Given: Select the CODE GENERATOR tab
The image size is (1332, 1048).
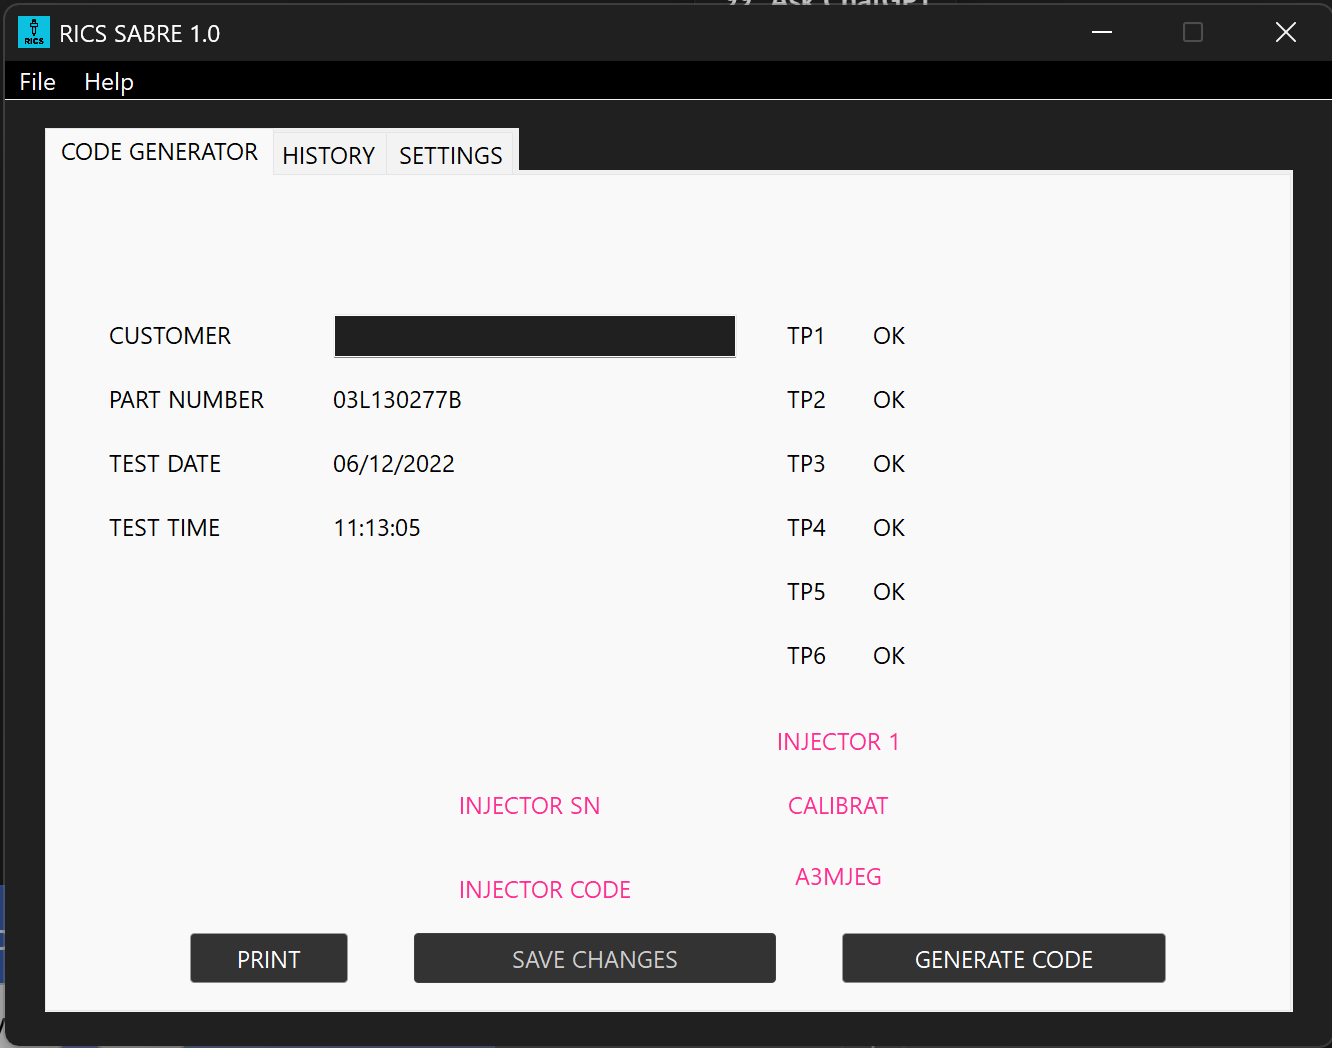Looking at the screenshot, I should [159, 152].
